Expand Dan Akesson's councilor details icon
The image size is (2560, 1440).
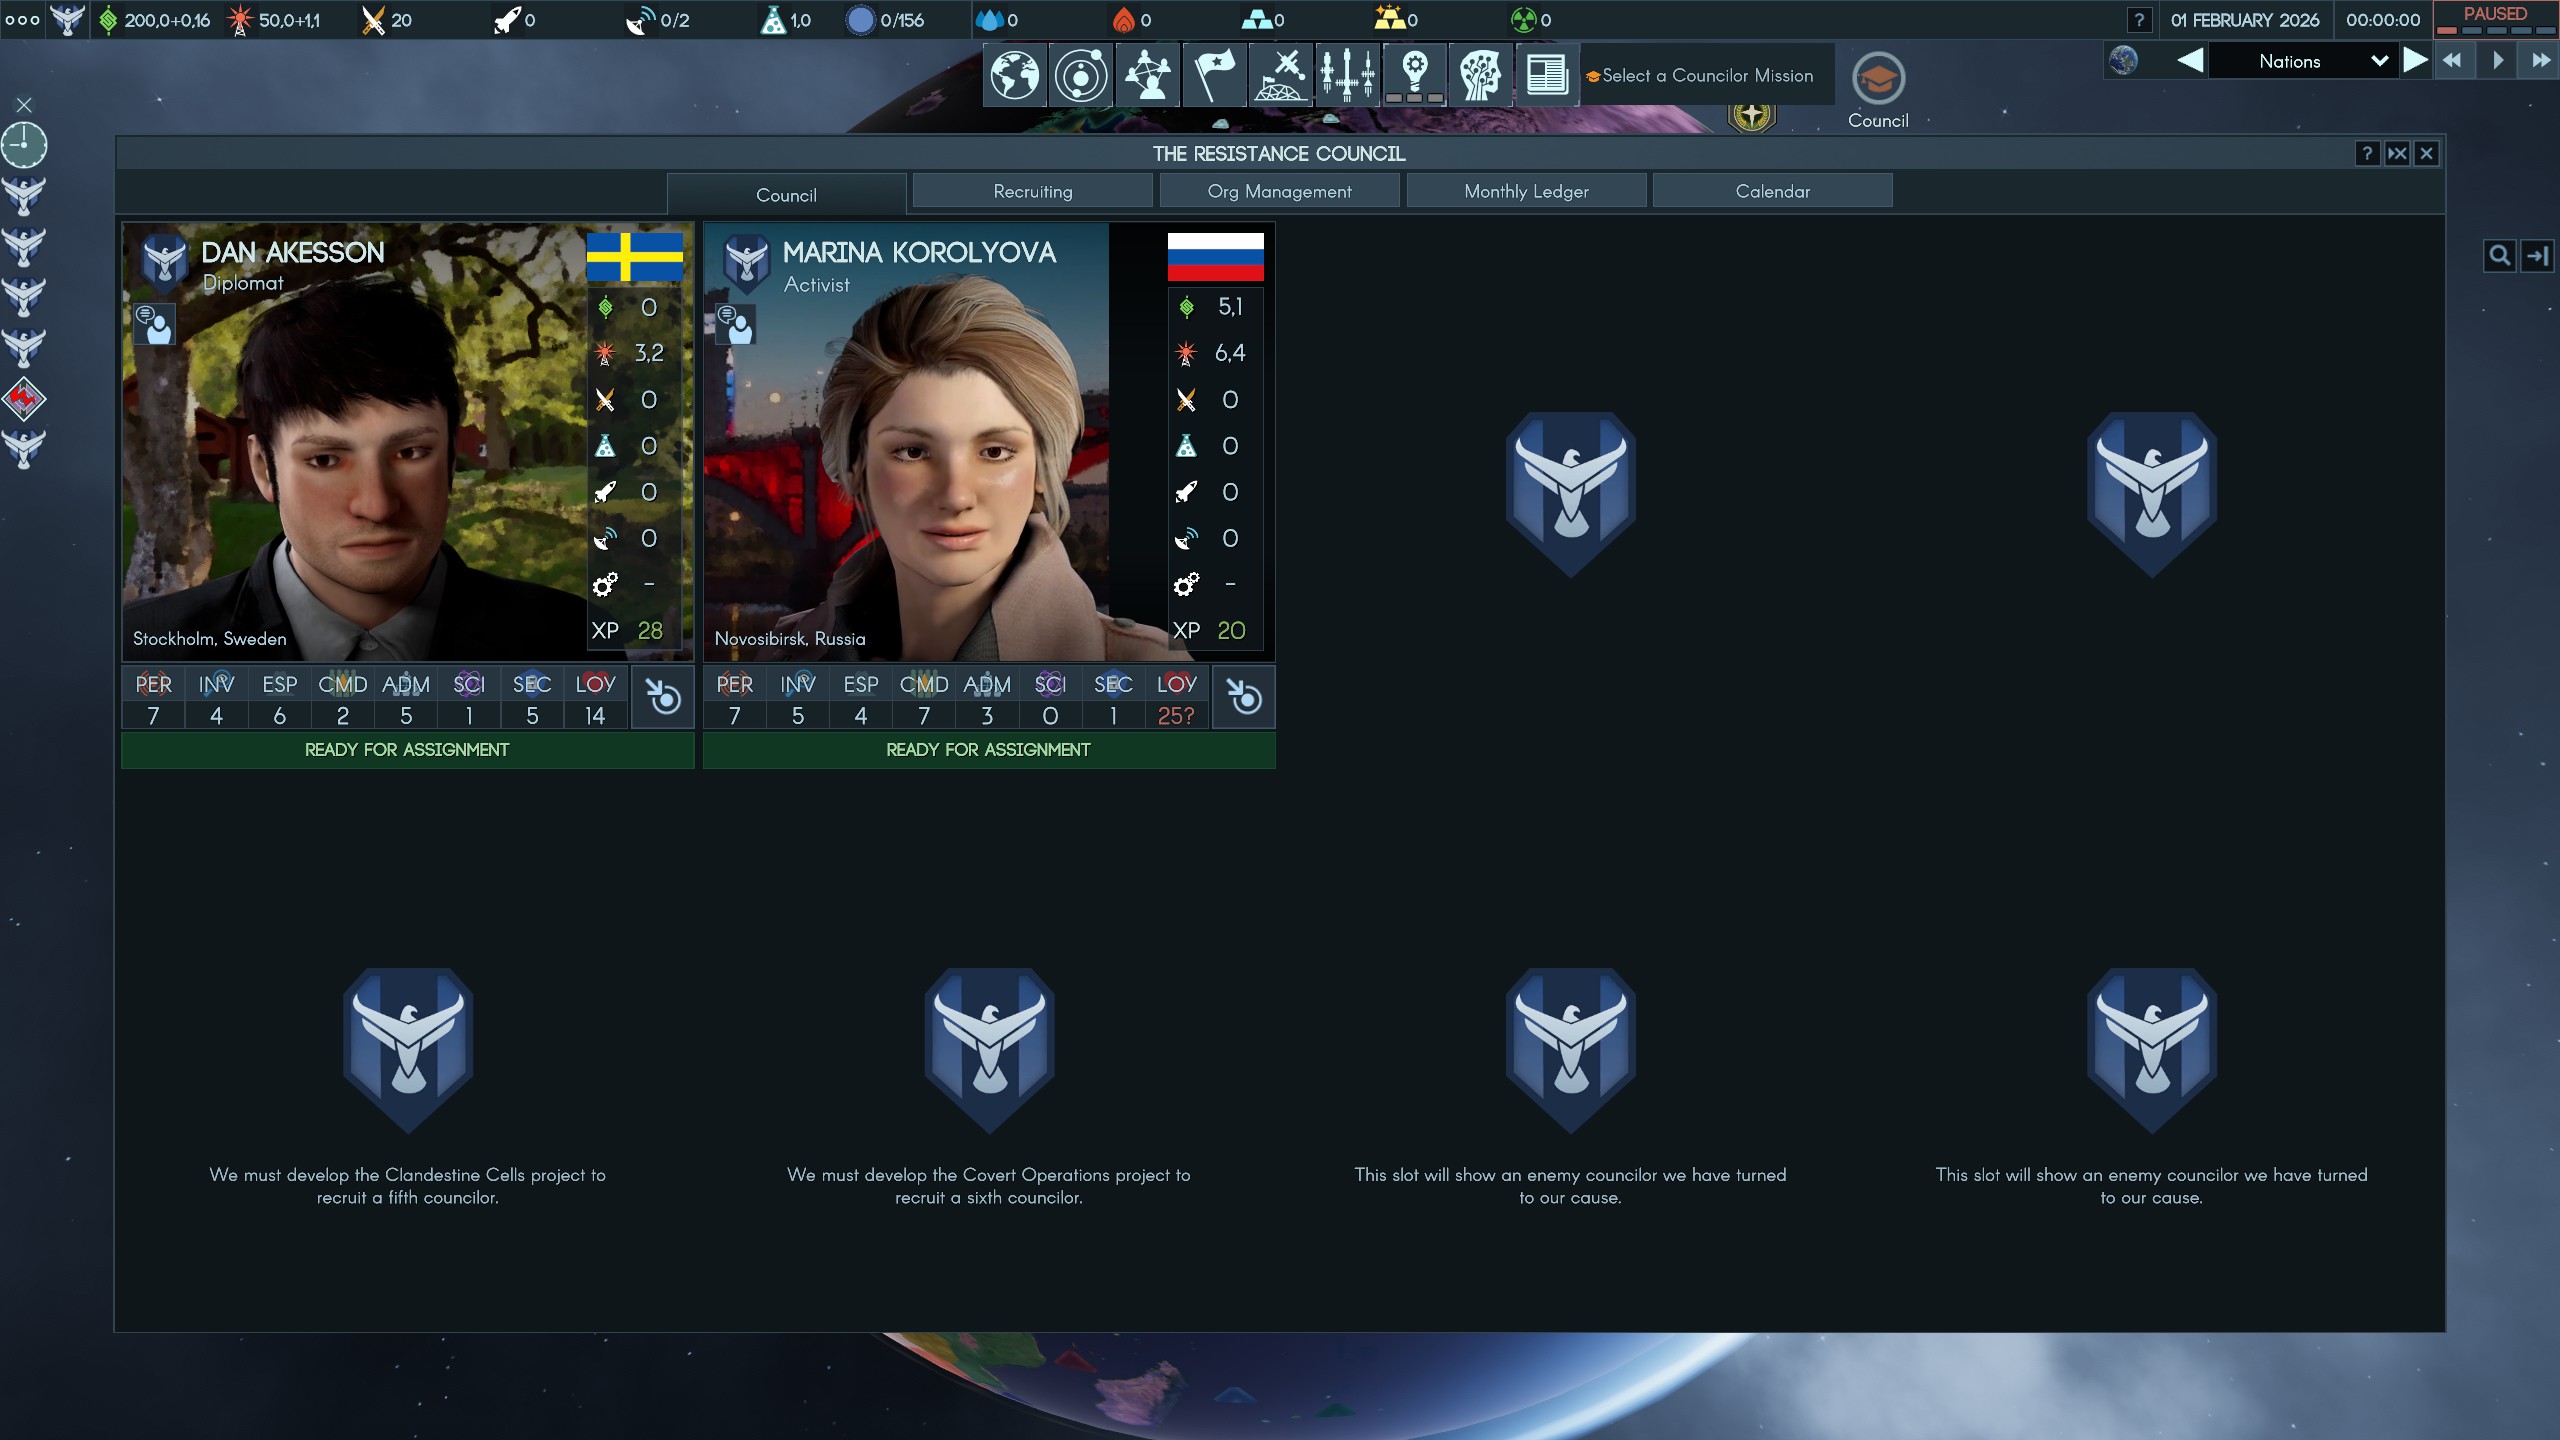click(155, 325)
